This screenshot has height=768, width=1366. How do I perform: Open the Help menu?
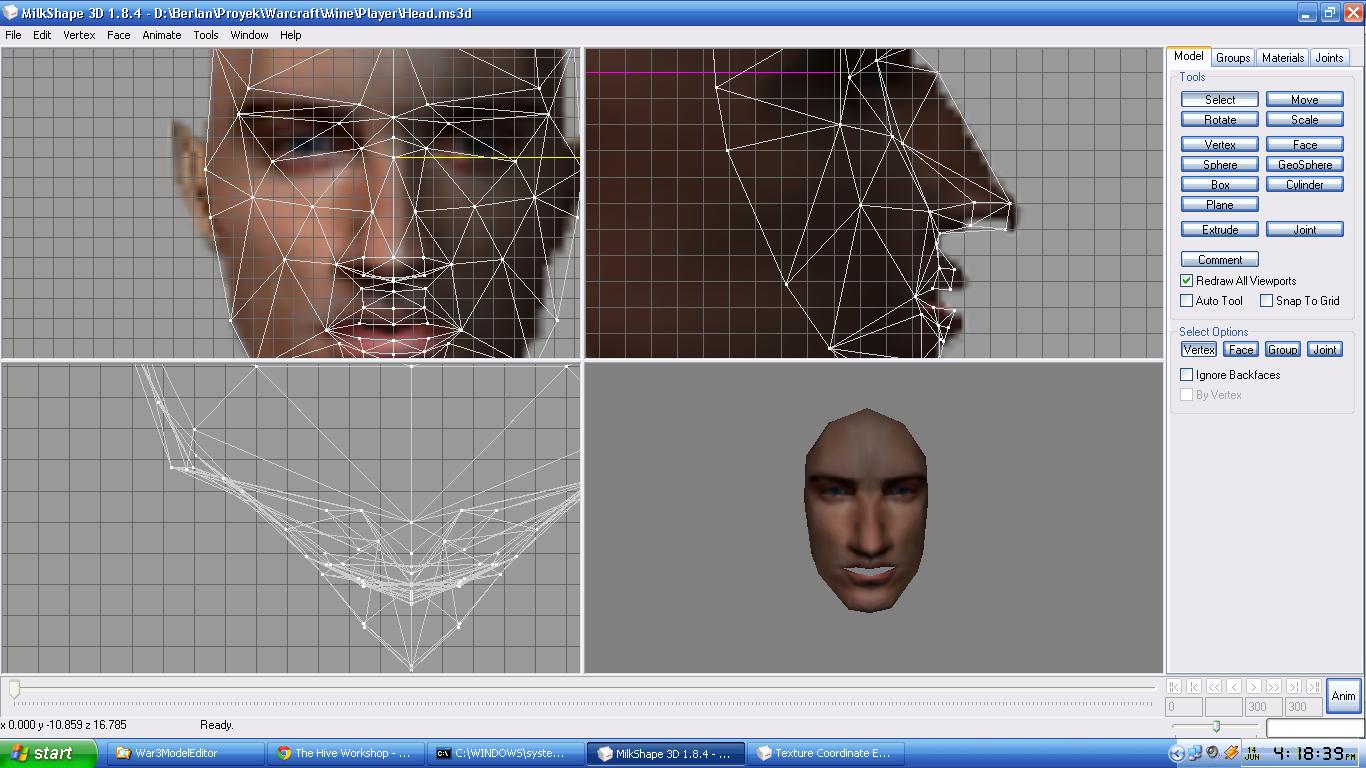(x=290, y=35)
